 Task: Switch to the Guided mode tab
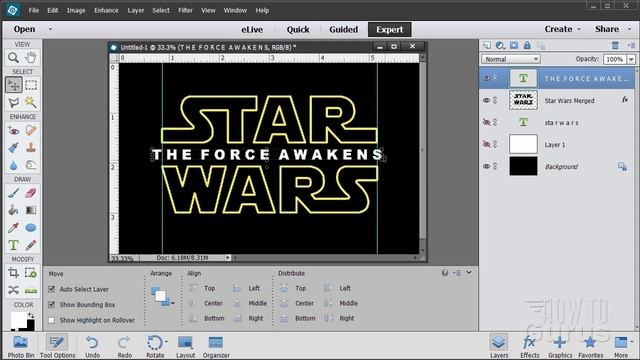tap(343, 29)
